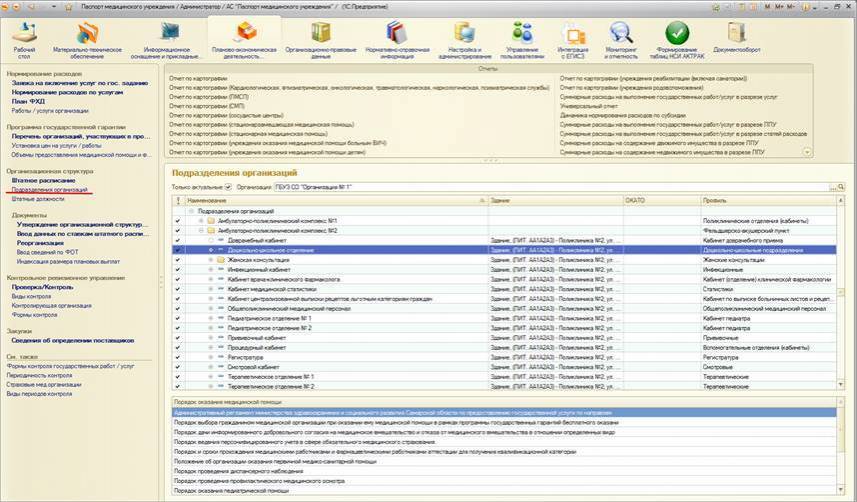Open Настройка и администрирование section
Image resolution: width=857 pixels, height=502 pixels.
click(465, 35)
